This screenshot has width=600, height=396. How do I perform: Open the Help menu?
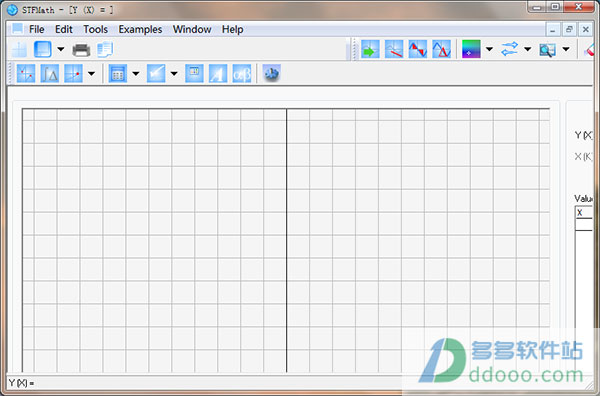click(233, 29)
